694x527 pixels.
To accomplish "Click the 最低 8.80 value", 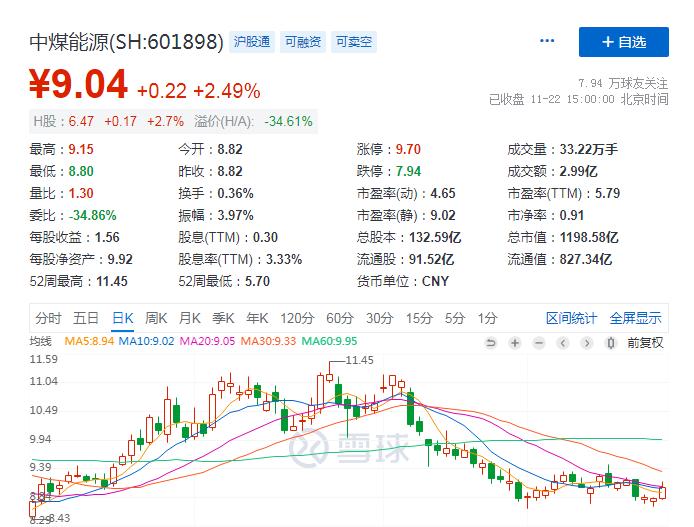I will click(81, 171).
